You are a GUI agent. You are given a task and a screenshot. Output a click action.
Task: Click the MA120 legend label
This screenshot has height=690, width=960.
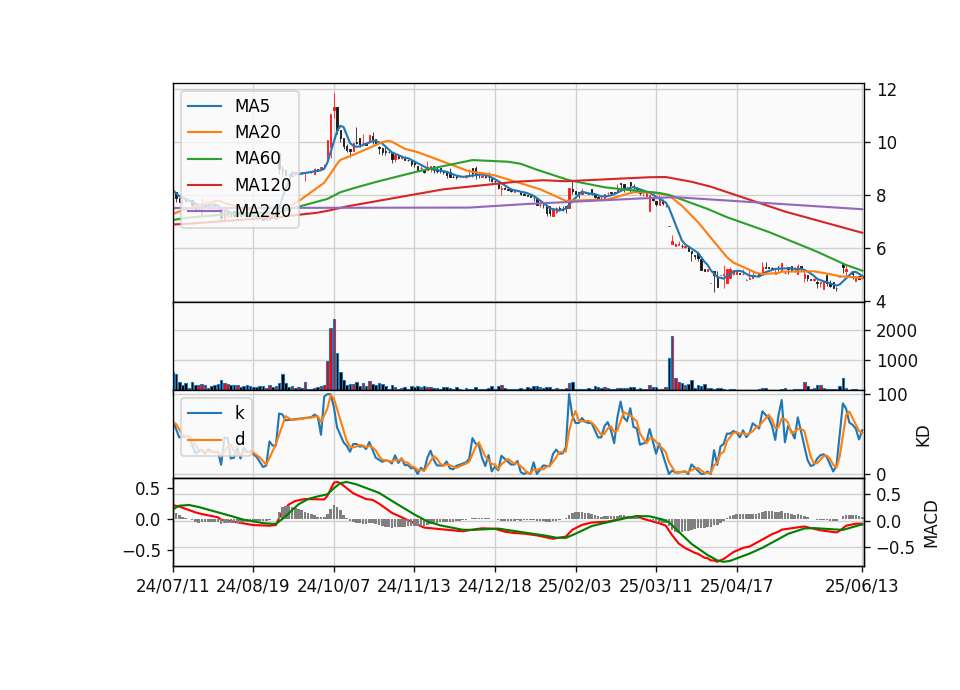pos(263,185)
